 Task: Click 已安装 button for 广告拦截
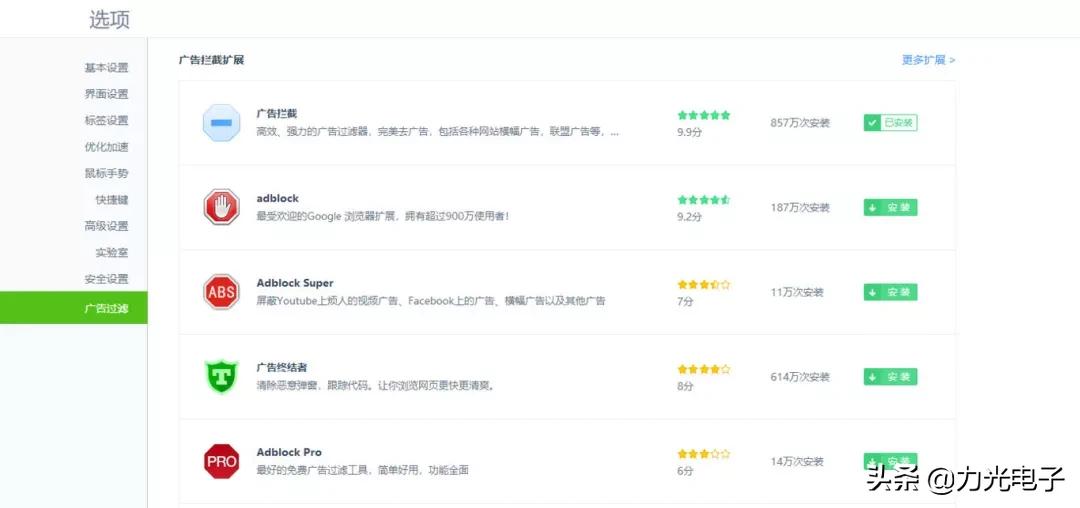pyautogui.click(x=891, y=123)
